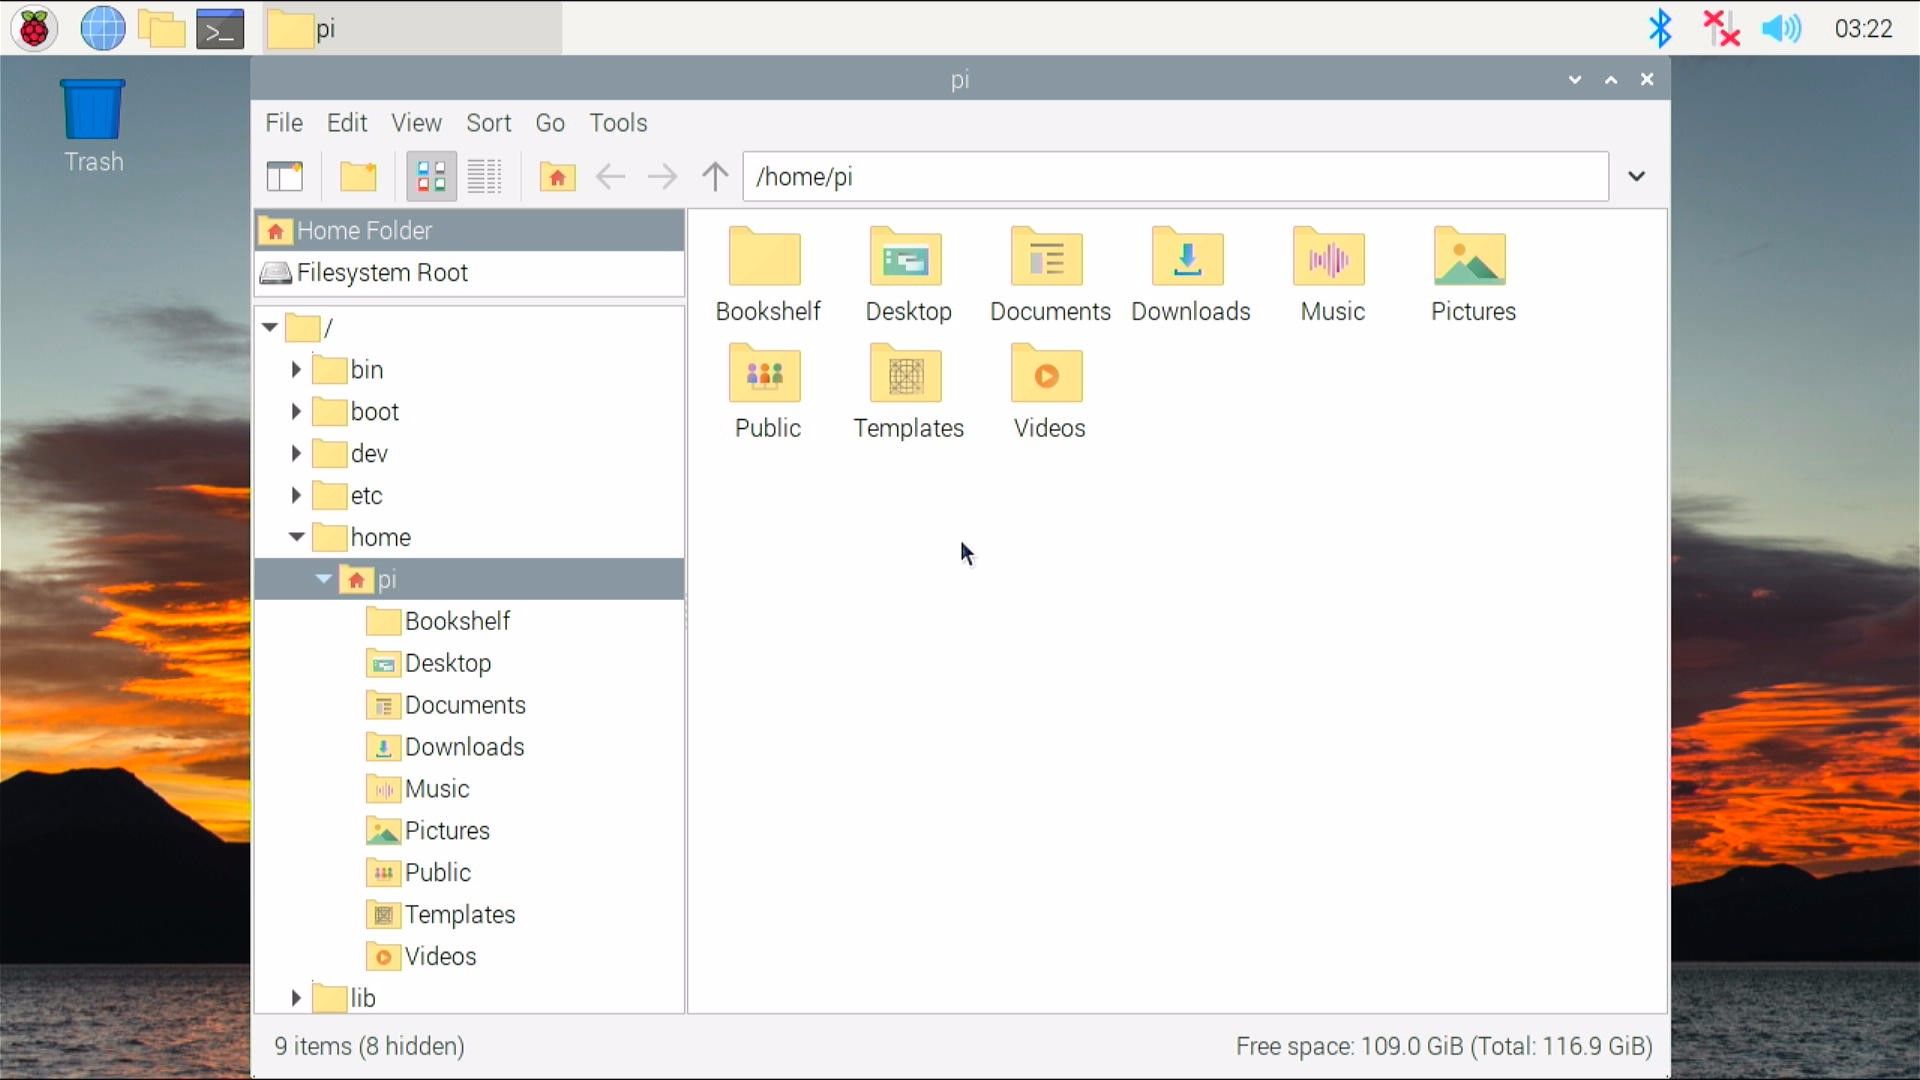The image size is (1920, 1080).
Task: Open the Sort menu
Action: 489,122
